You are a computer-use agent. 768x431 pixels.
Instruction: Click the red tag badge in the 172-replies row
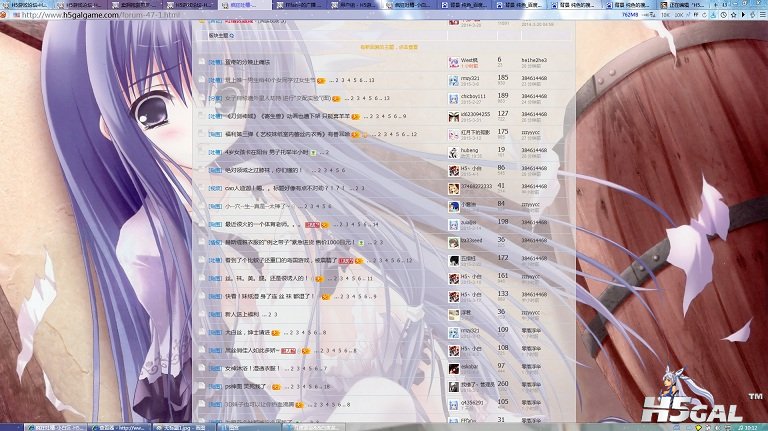[345, 261]
